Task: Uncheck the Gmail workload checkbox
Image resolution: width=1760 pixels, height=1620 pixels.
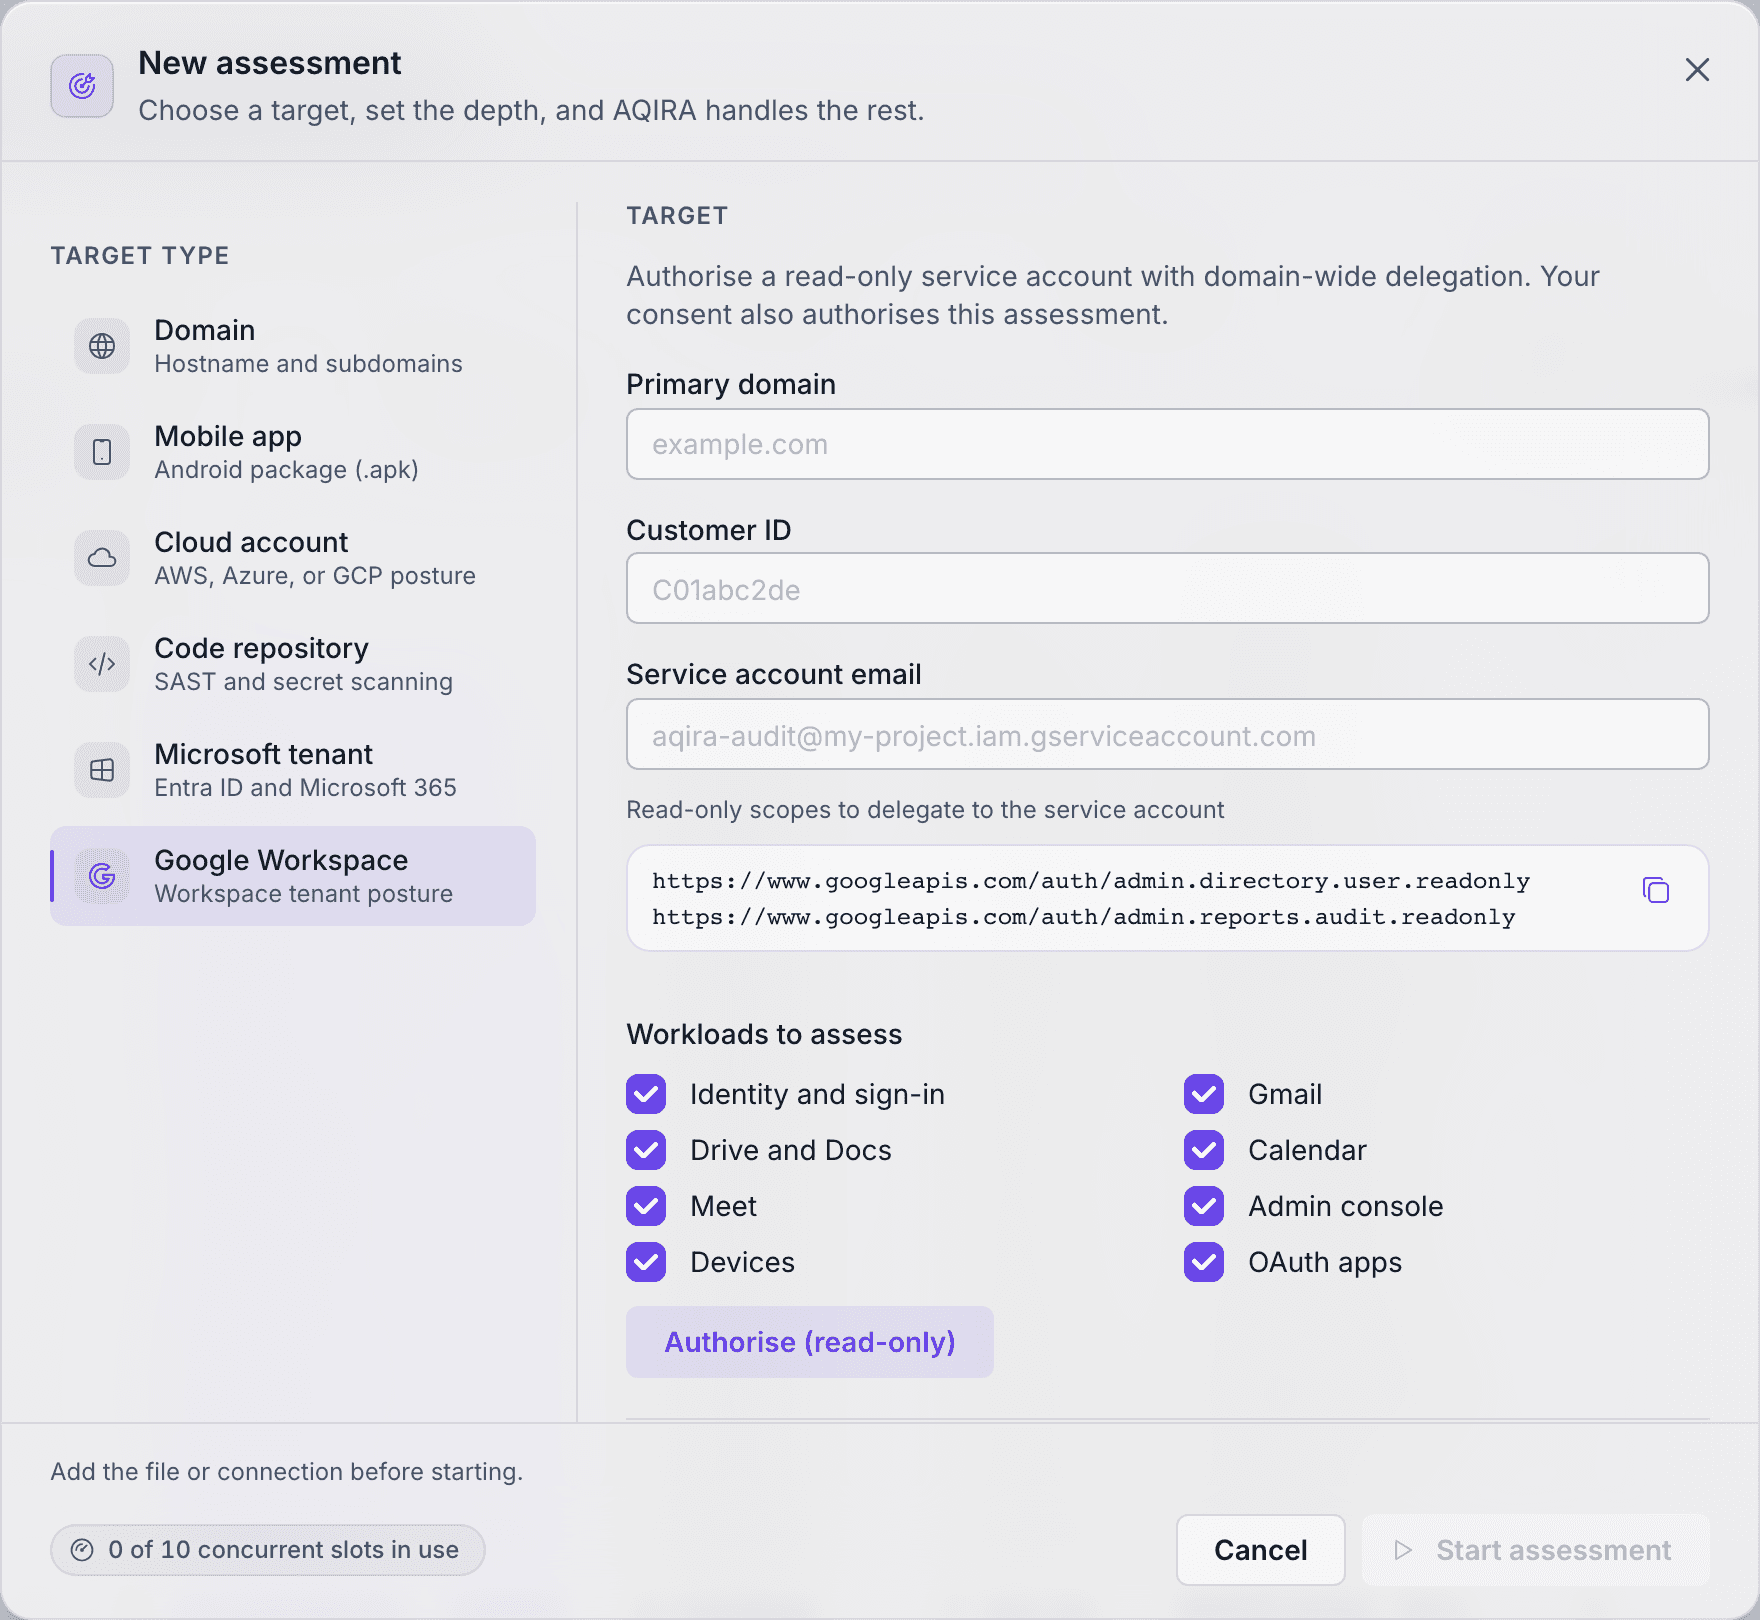Action: 1204,1094
